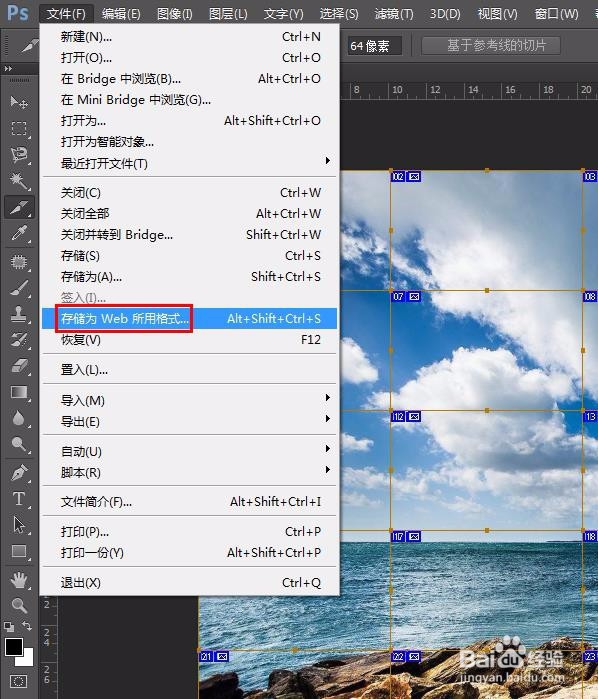Open the foreground color picker
The image size is (598, 699).
click(14, 647)
